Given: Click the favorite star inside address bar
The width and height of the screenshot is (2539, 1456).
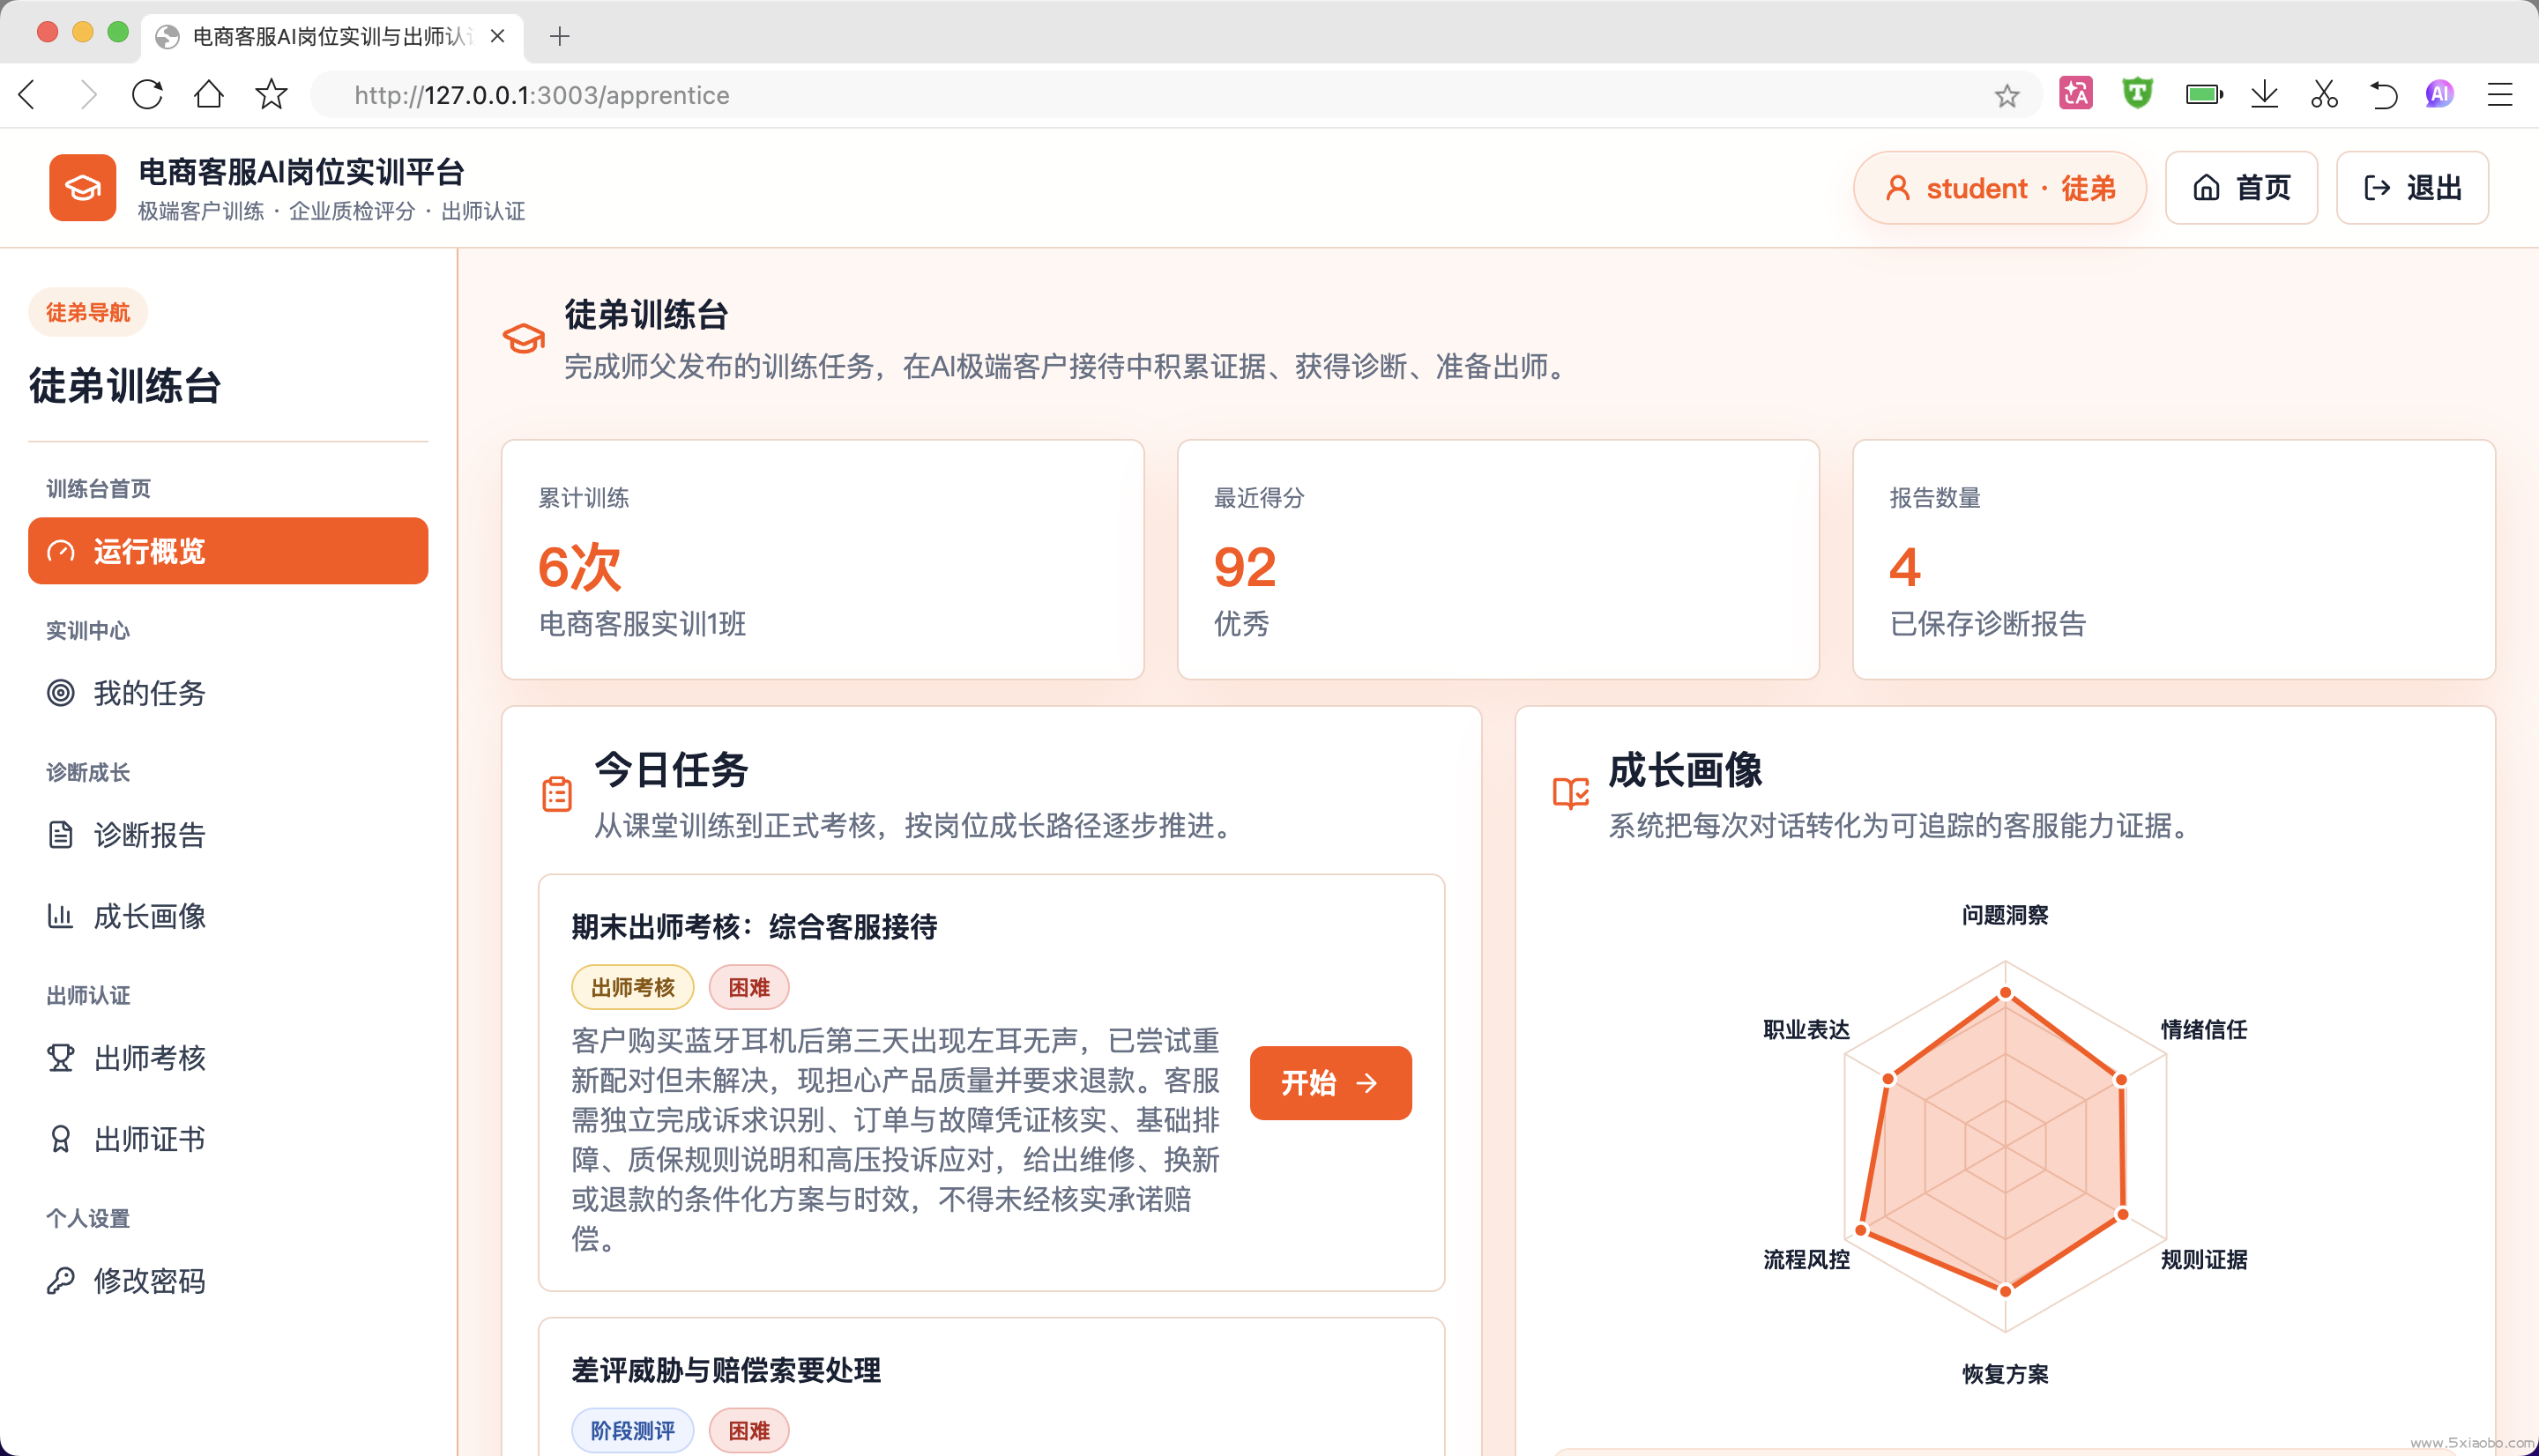Looking at the screenshot, I should tap(2006, 96).
